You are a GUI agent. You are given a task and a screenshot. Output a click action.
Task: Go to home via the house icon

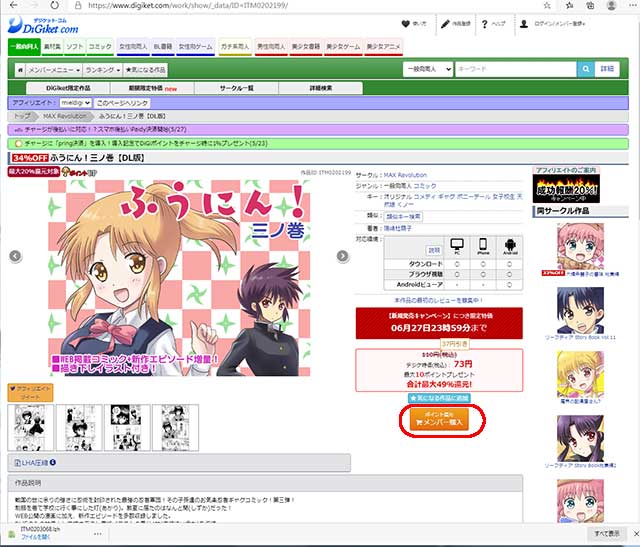pyautogui.click(x=20, y=70)
